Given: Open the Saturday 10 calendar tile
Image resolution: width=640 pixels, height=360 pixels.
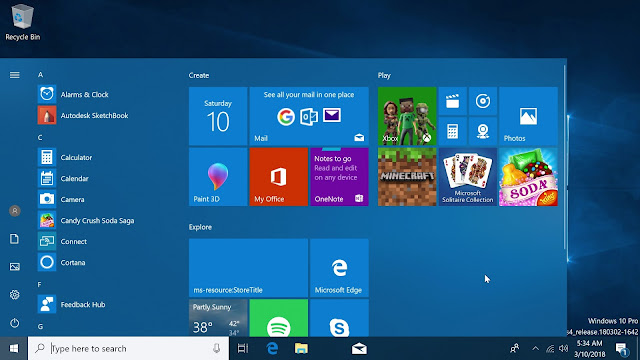Looking at the screenshot, I should click(x=218, y=116).
